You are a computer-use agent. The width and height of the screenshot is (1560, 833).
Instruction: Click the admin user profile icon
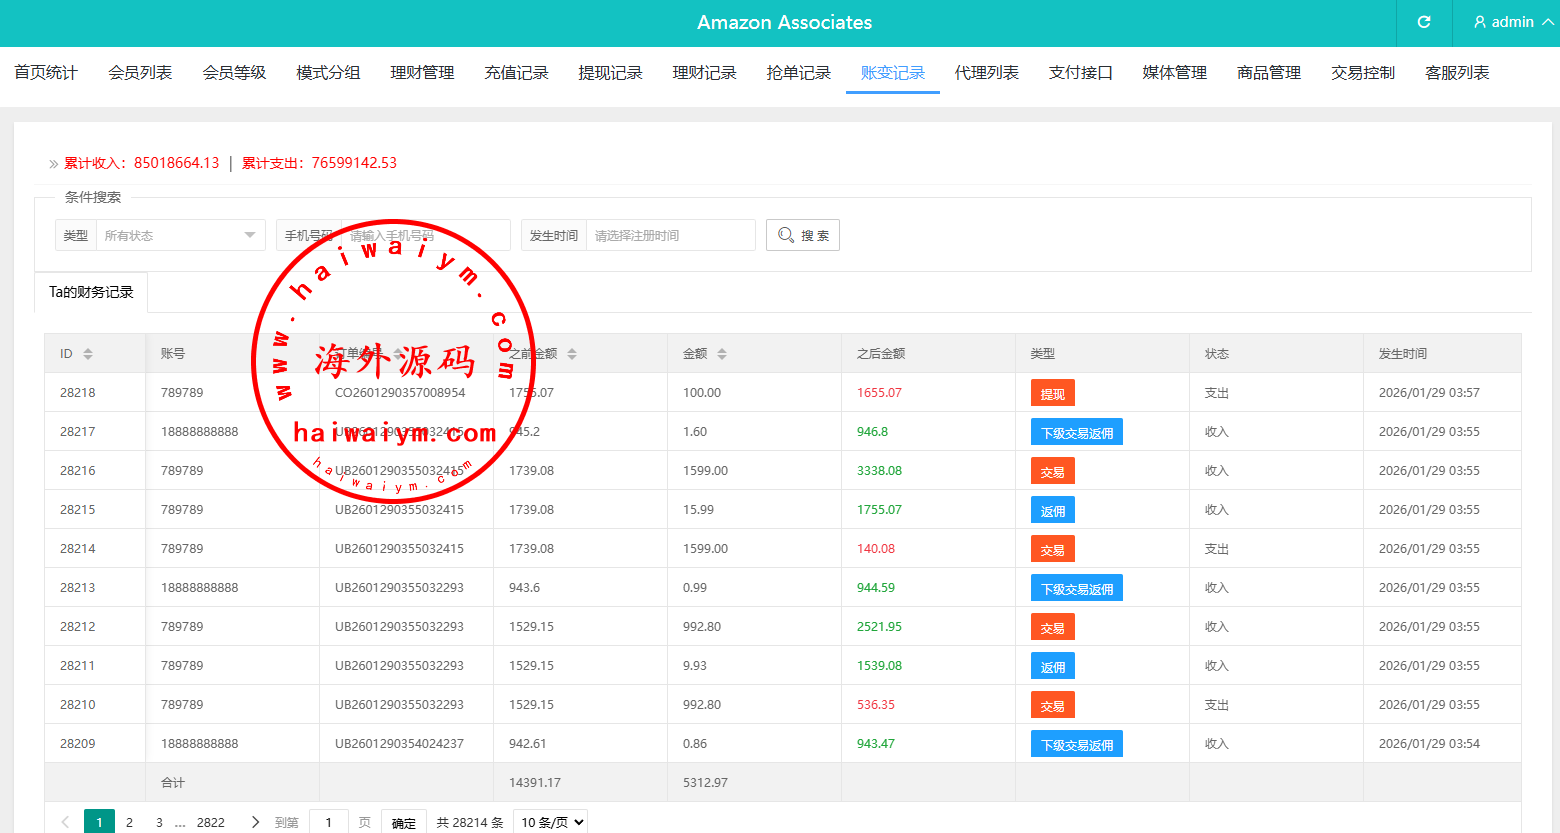(x=1480, y=22)
